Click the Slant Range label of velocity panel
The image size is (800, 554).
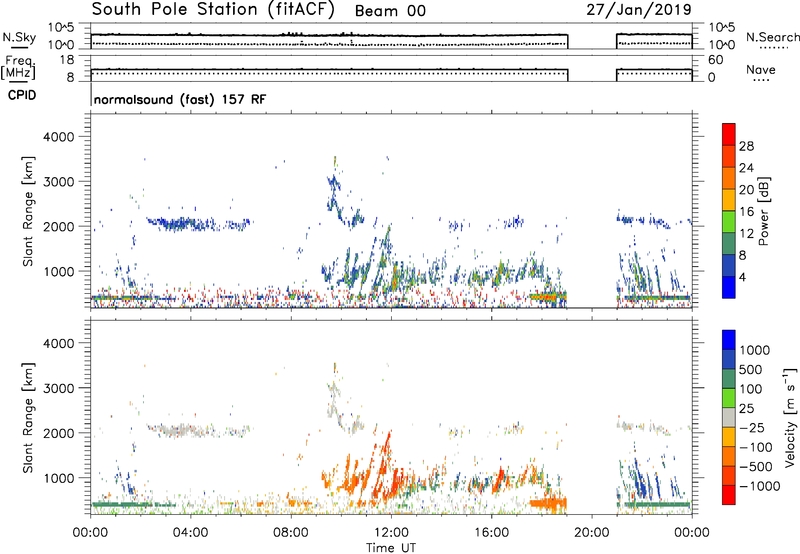coord(28,418)
